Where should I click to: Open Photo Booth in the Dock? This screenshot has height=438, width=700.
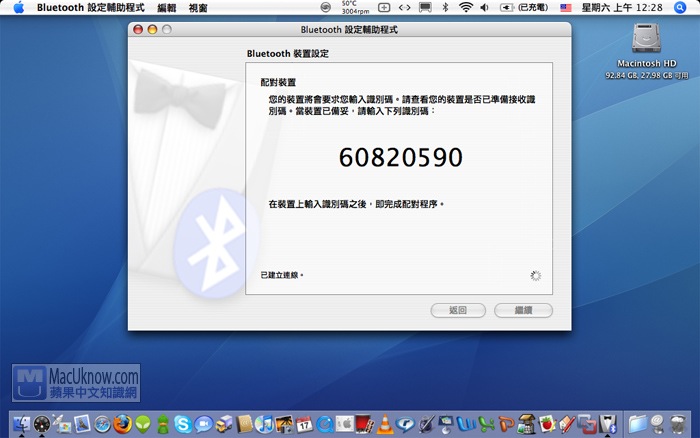[365, 424]
